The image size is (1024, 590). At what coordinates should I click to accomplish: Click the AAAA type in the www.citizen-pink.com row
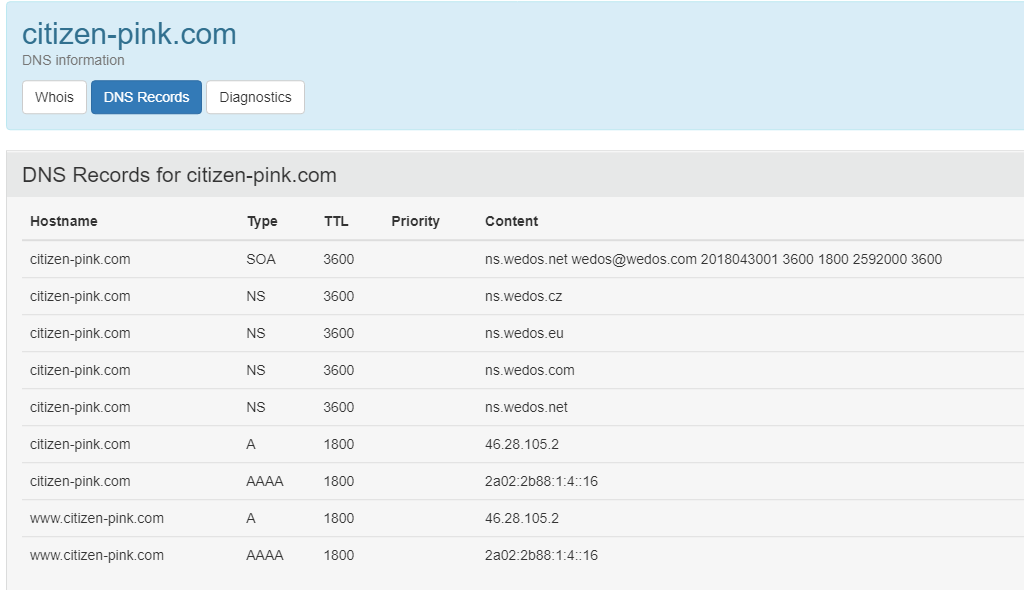pyautogui.click(x=264, y=555)
